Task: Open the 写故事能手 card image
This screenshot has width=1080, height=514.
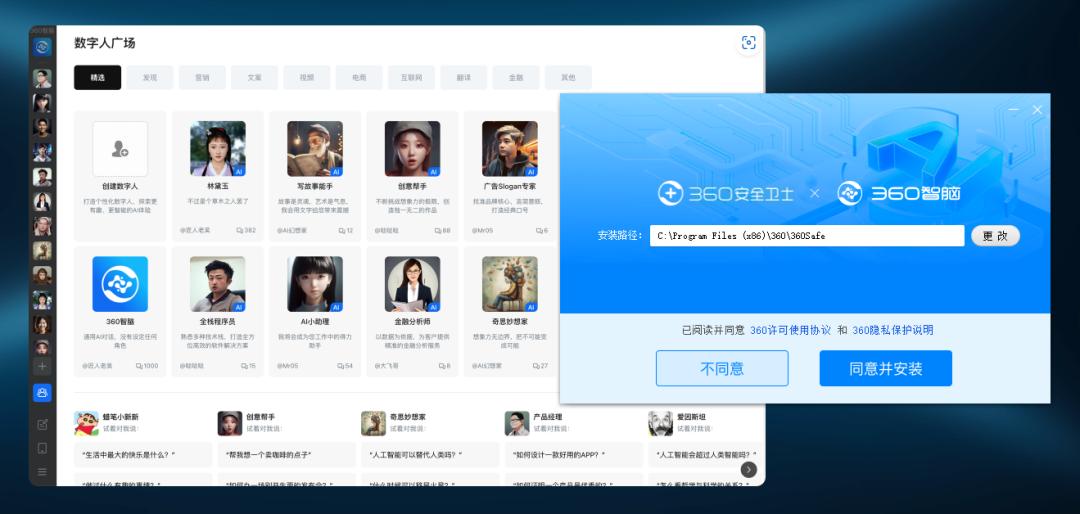Action: click(315, 149)
